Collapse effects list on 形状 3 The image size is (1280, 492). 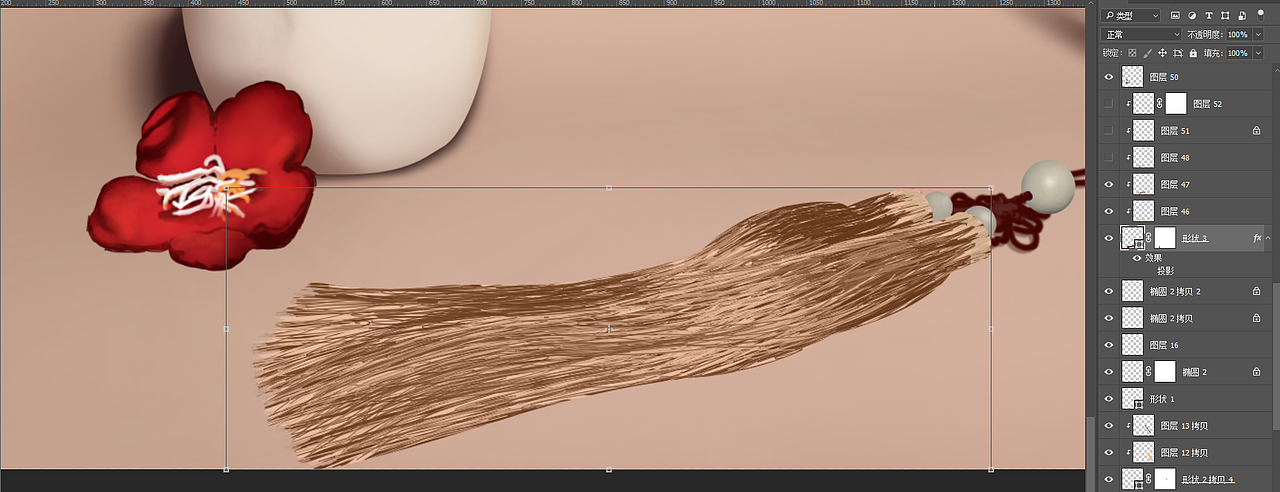click(1270, 238)
